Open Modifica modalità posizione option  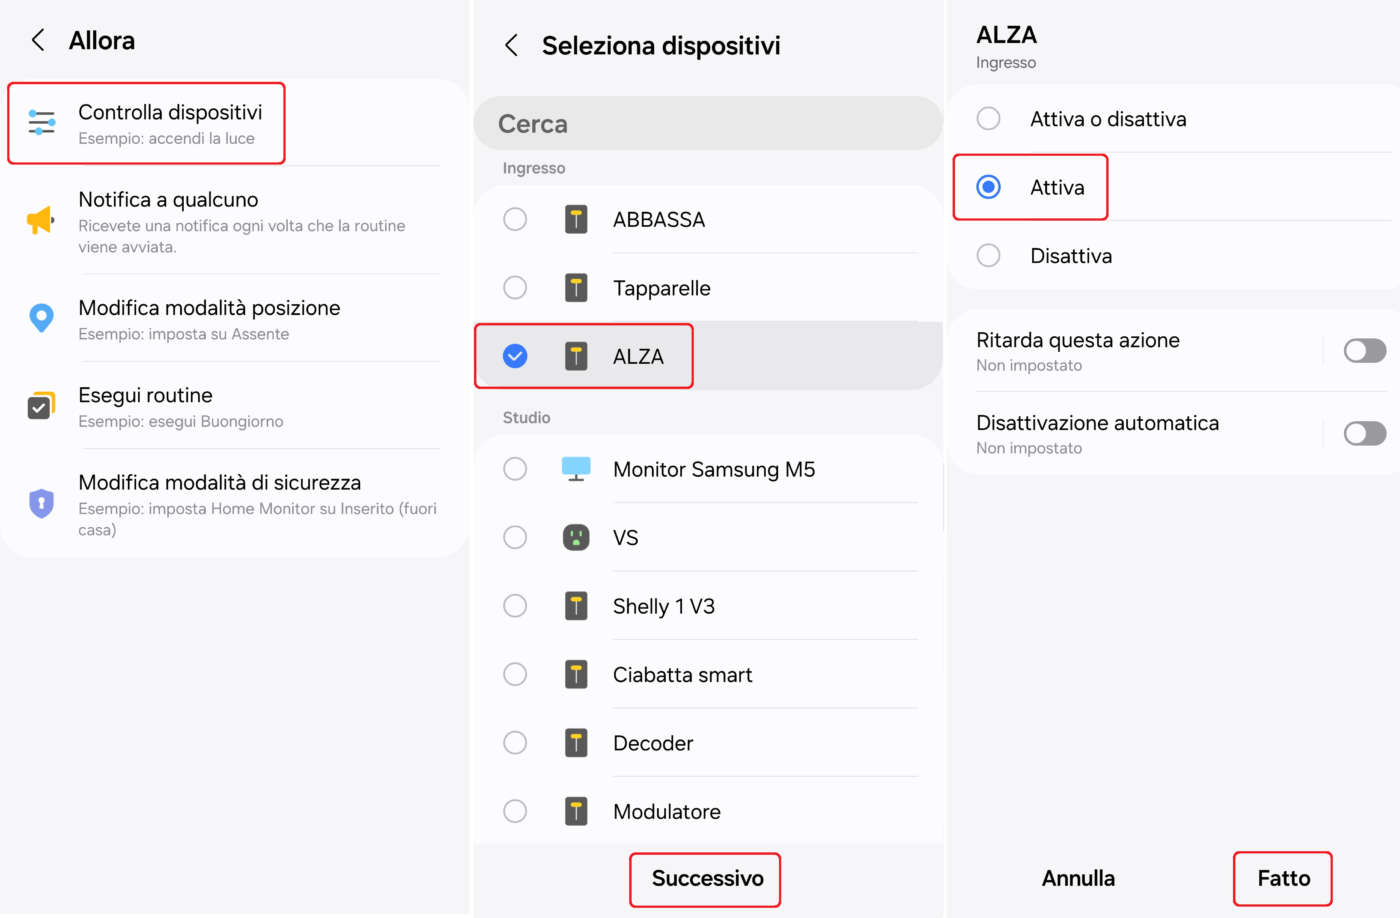tap(210, 319)
